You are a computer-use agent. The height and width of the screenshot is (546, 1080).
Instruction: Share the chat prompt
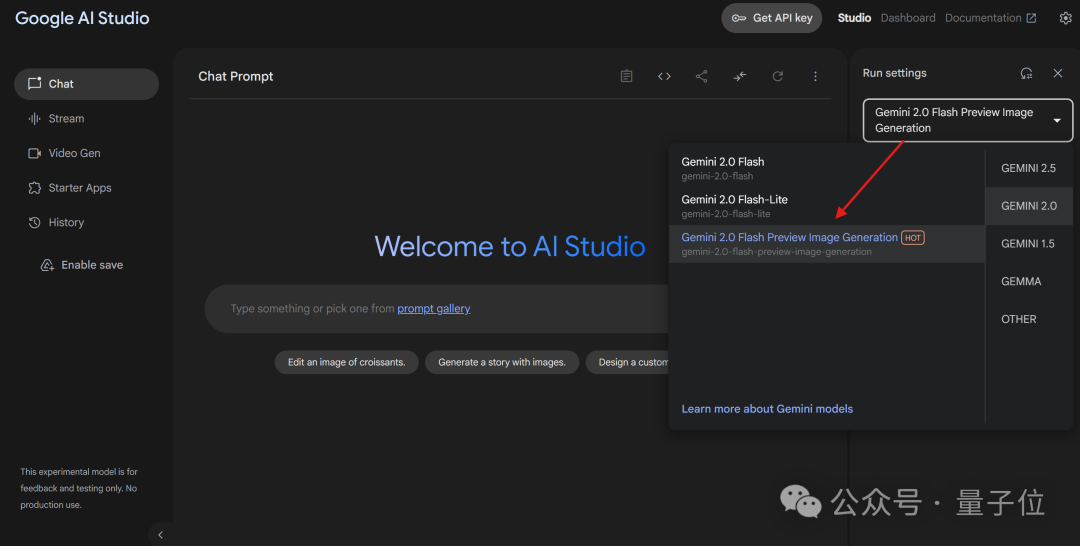[x=702, y=77]
